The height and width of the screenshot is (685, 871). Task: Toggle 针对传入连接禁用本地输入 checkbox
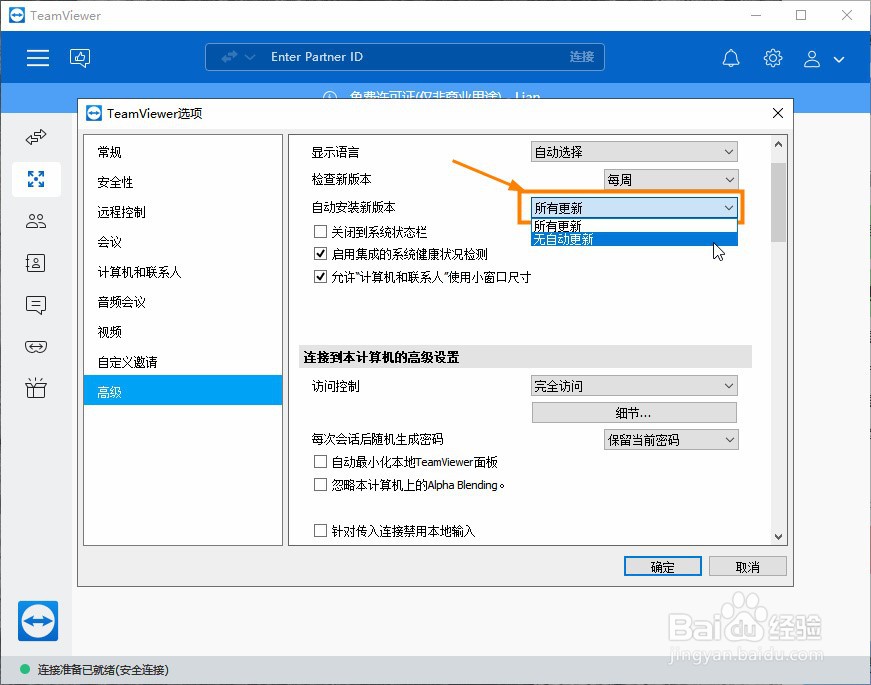[x=320, y=531]
